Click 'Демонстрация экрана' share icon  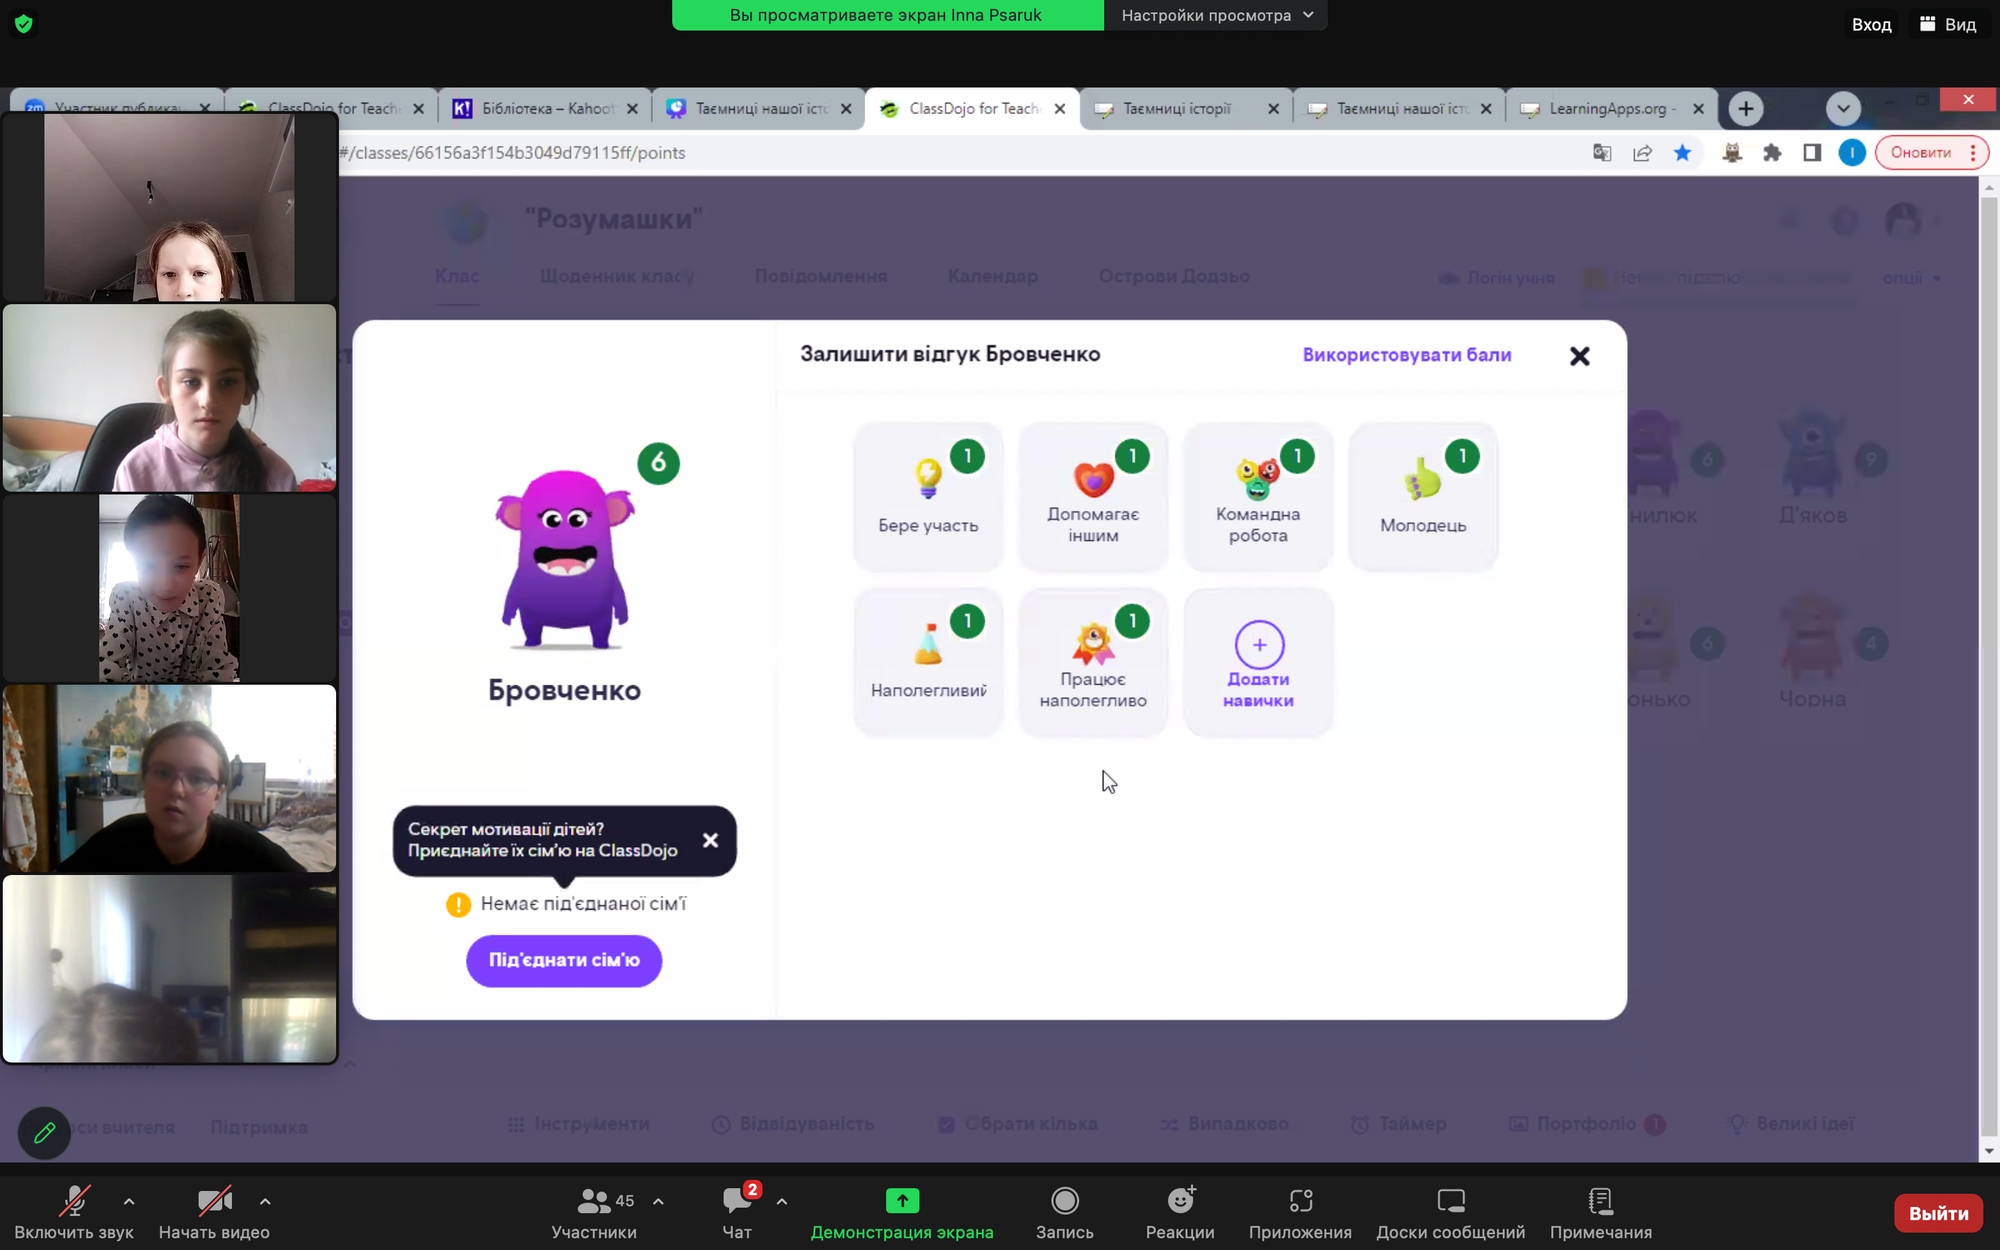coord(902,1200)
